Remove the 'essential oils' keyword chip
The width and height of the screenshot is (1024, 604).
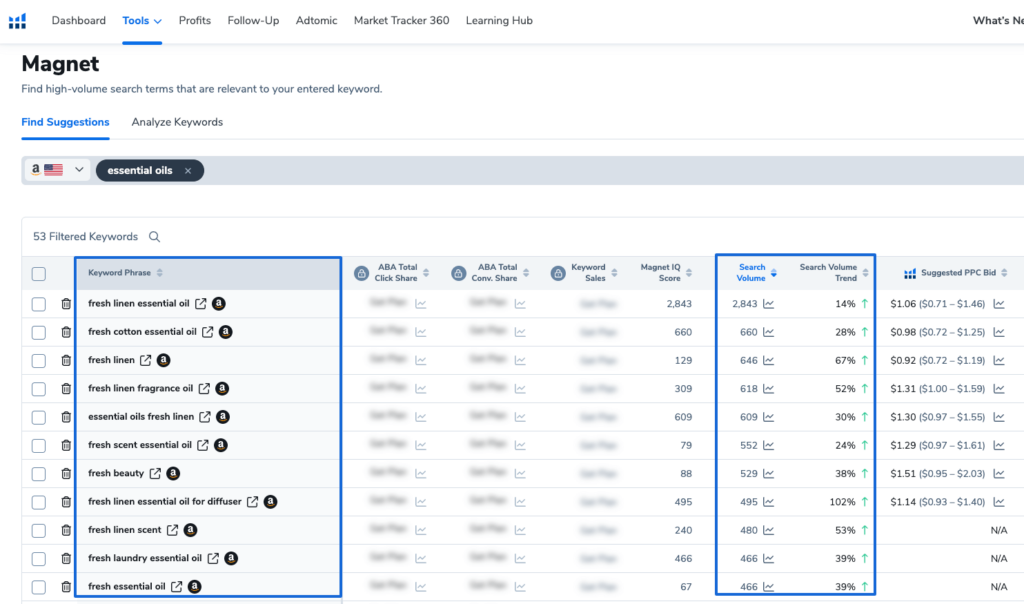pos(188,171)
